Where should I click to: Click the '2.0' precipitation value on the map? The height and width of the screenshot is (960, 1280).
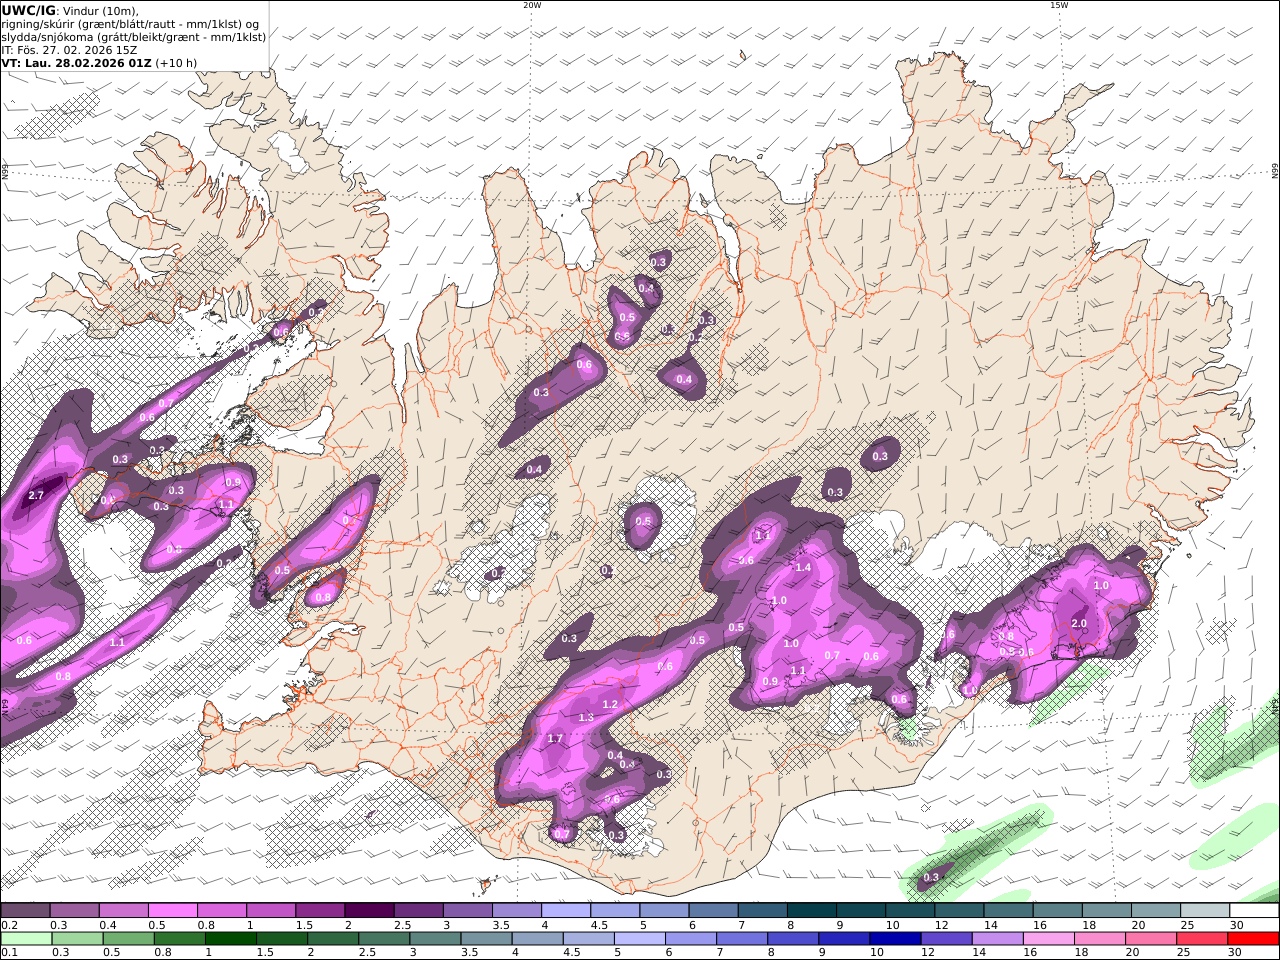coord(1079,623)
